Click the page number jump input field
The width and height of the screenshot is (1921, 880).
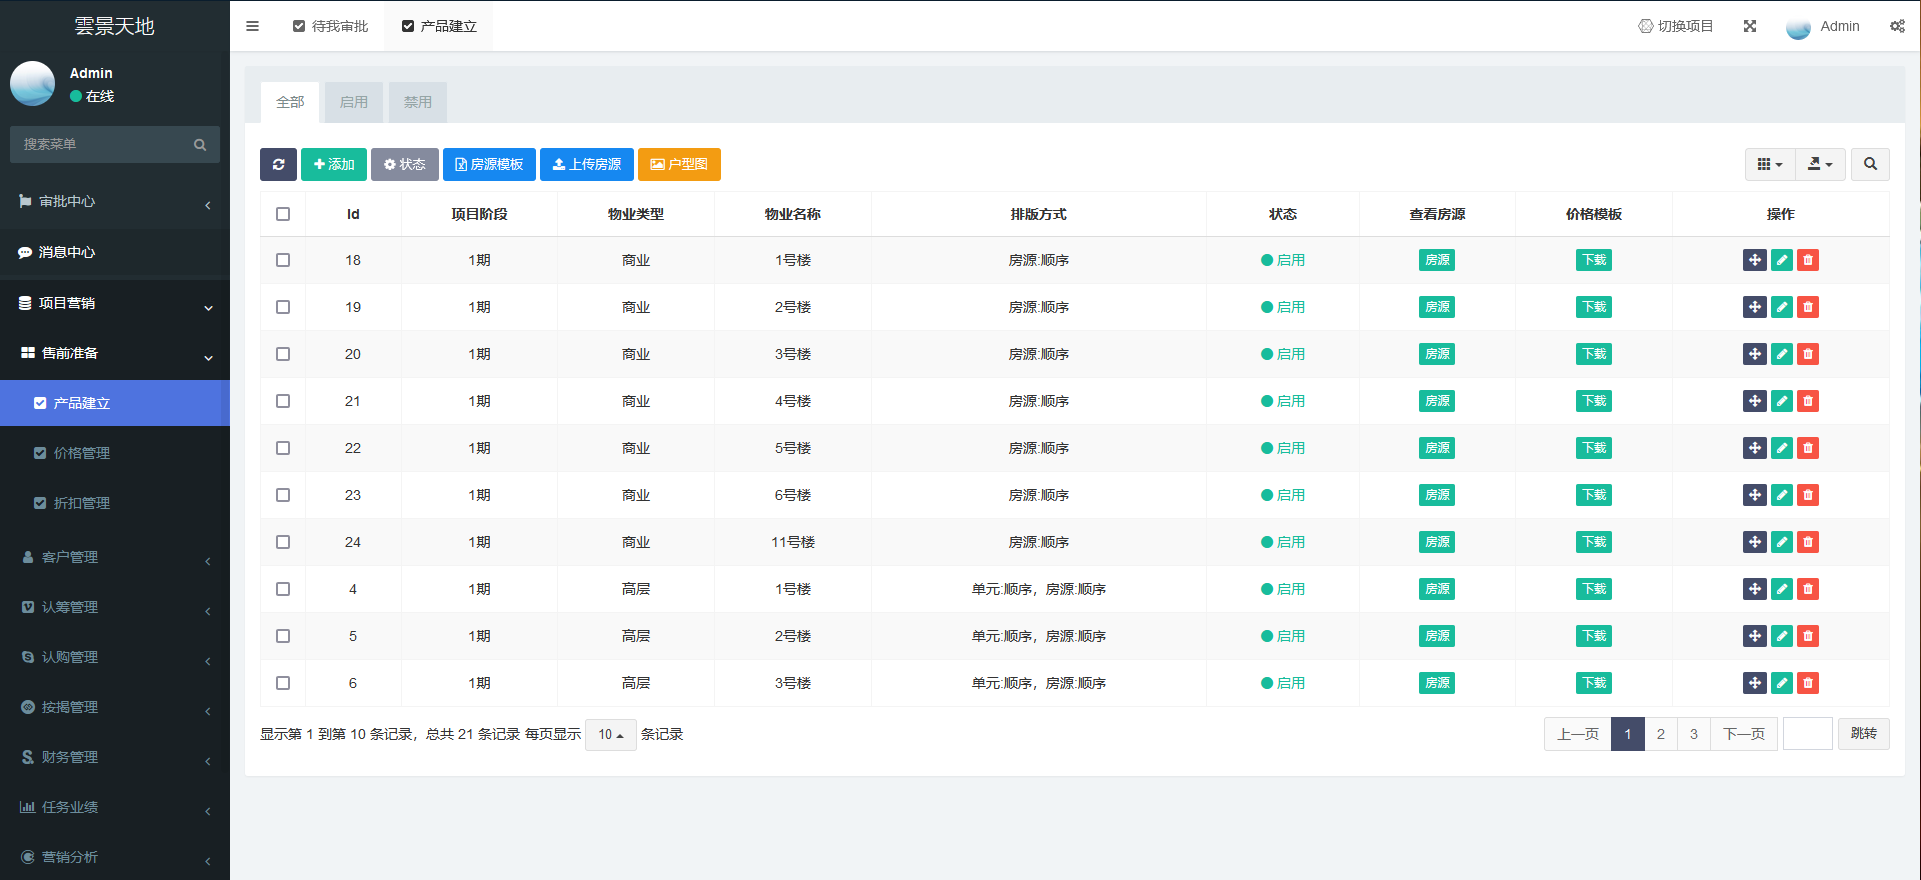[1808, 734]
